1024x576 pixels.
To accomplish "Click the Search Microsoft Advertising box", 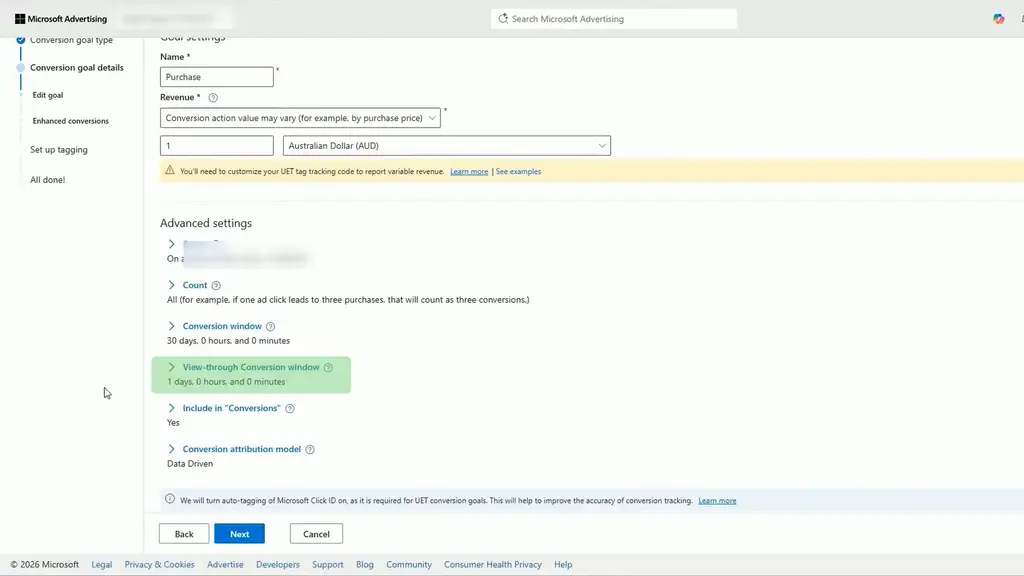I will (x=614, y=19).
